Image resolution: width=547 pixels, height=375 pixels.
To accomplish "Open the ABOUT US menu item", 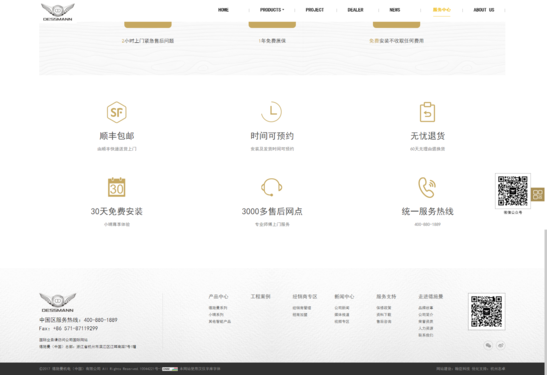I will [x=484, y=10].
